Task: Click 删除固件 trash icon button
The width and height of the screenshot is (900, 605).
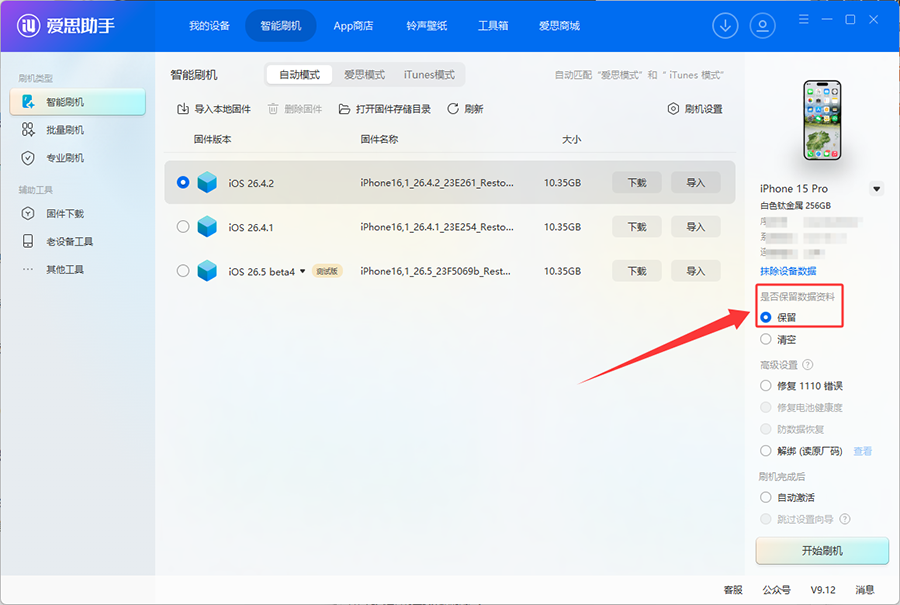Action: click(295, 109)
